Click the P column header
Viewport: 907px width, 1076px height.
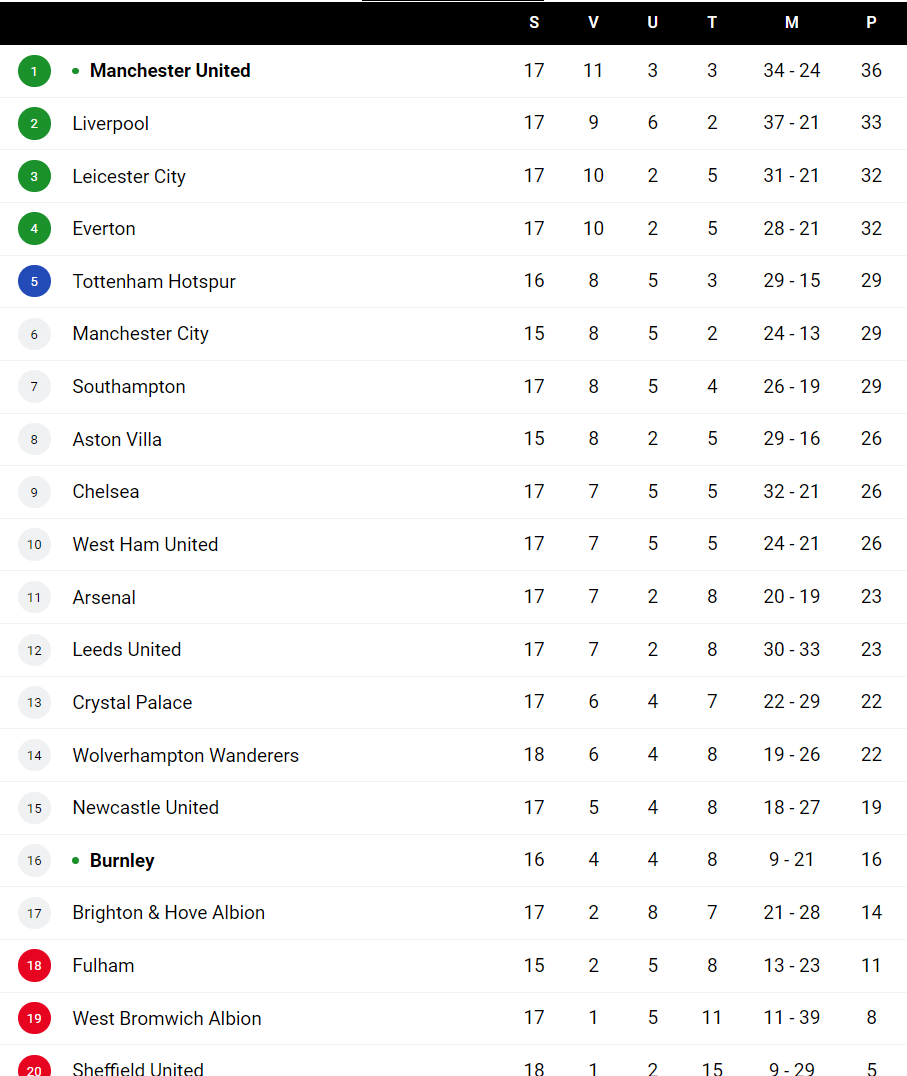point(871,23)
